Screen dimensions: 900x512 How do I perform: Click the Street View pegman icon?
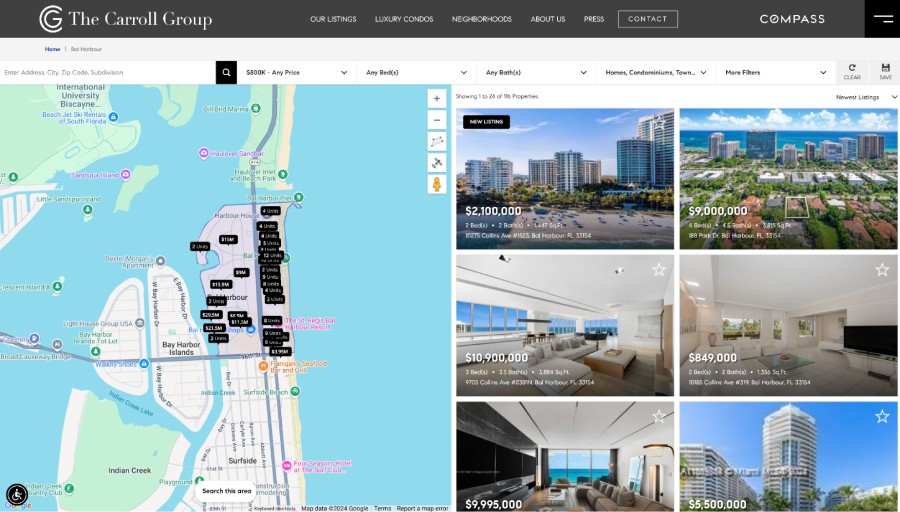[x=436, y=184]
